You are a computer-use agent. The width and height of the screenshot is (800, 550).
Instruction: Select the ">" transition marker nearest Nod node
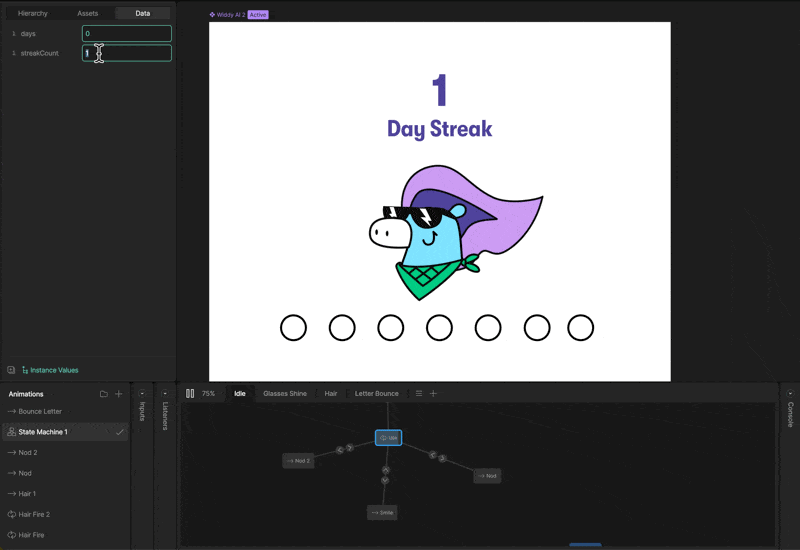tap(442, 458)
